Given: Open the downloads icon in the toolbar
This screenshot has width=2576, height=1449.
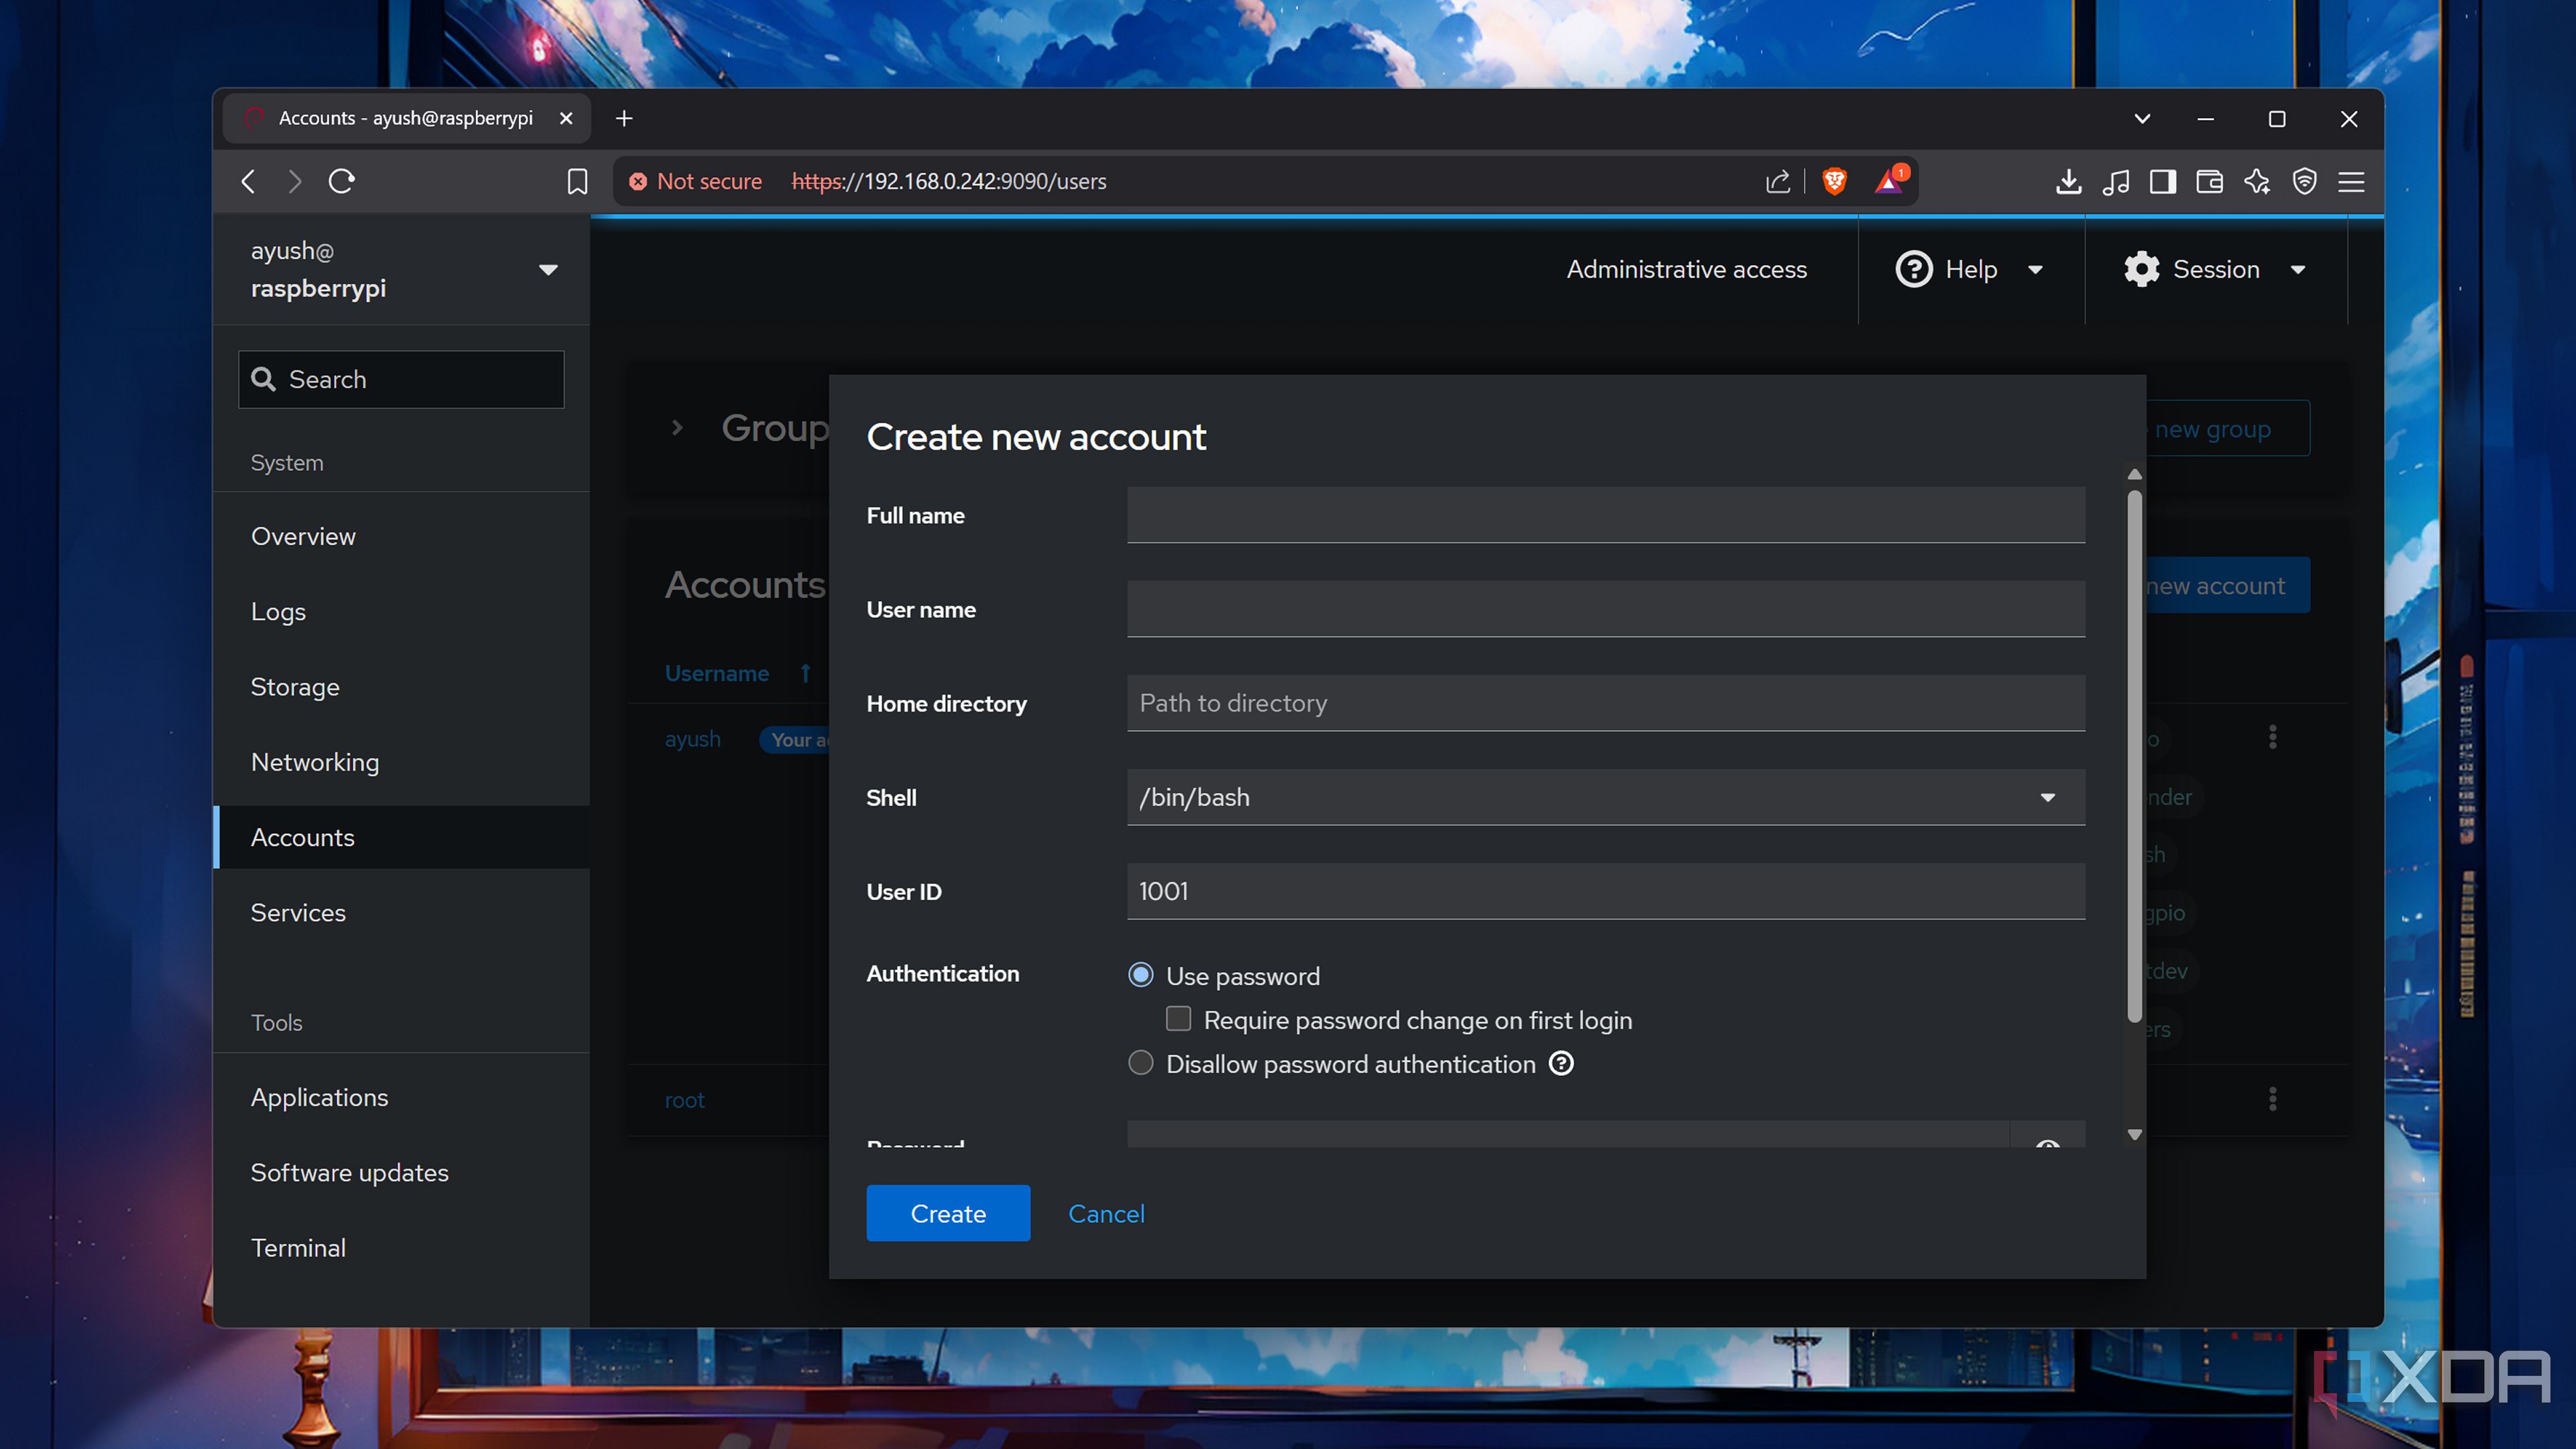Looking at the screenshot, I should pyautogui.click(x=2068, y=181).
